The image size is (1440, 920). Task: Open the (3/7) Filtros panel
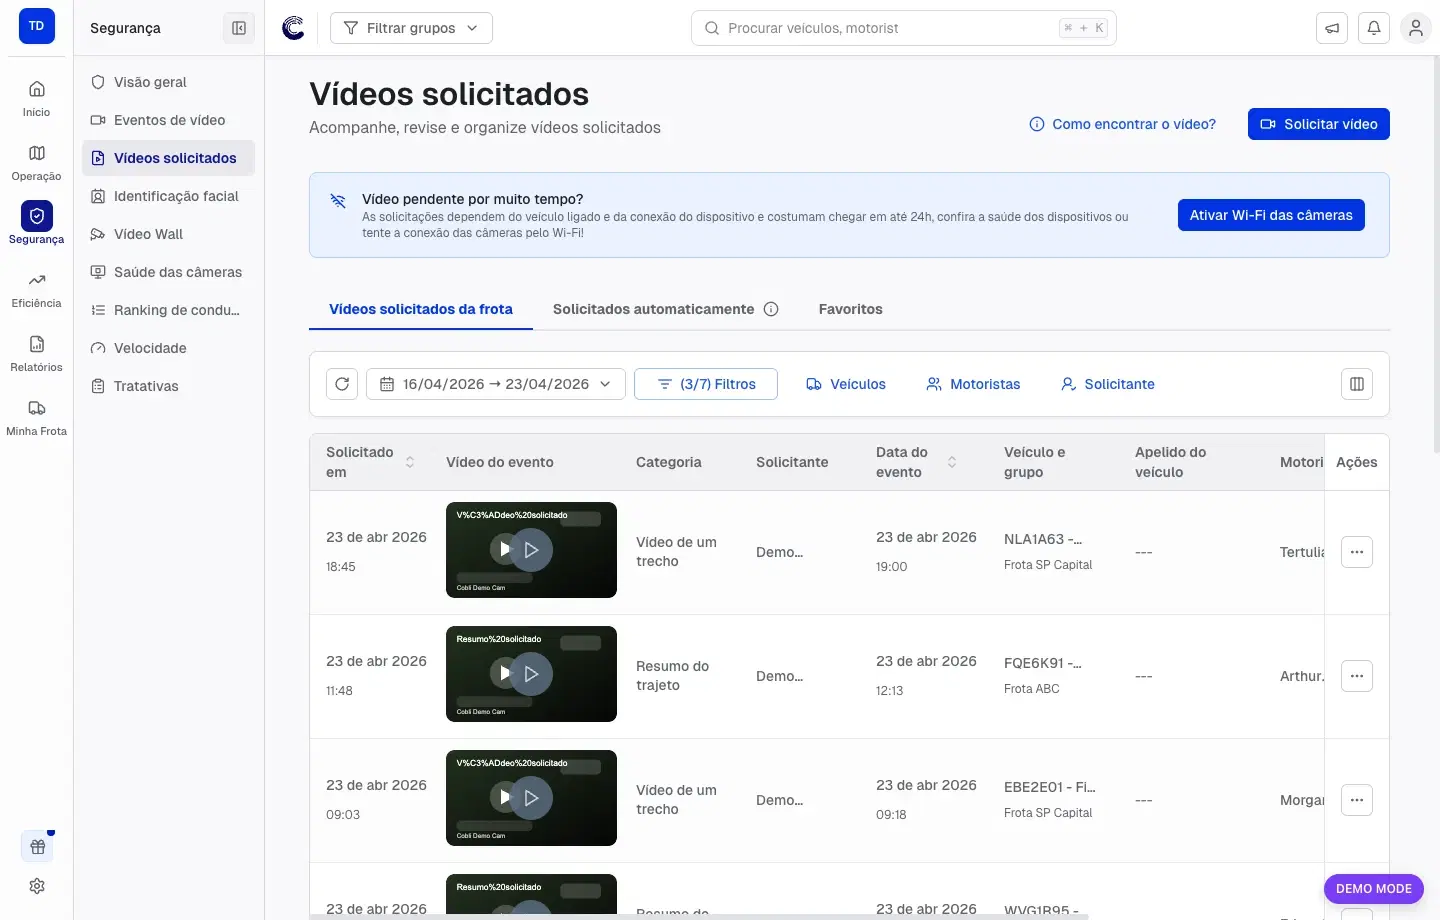pyautogui.click(x=706, y=384)
